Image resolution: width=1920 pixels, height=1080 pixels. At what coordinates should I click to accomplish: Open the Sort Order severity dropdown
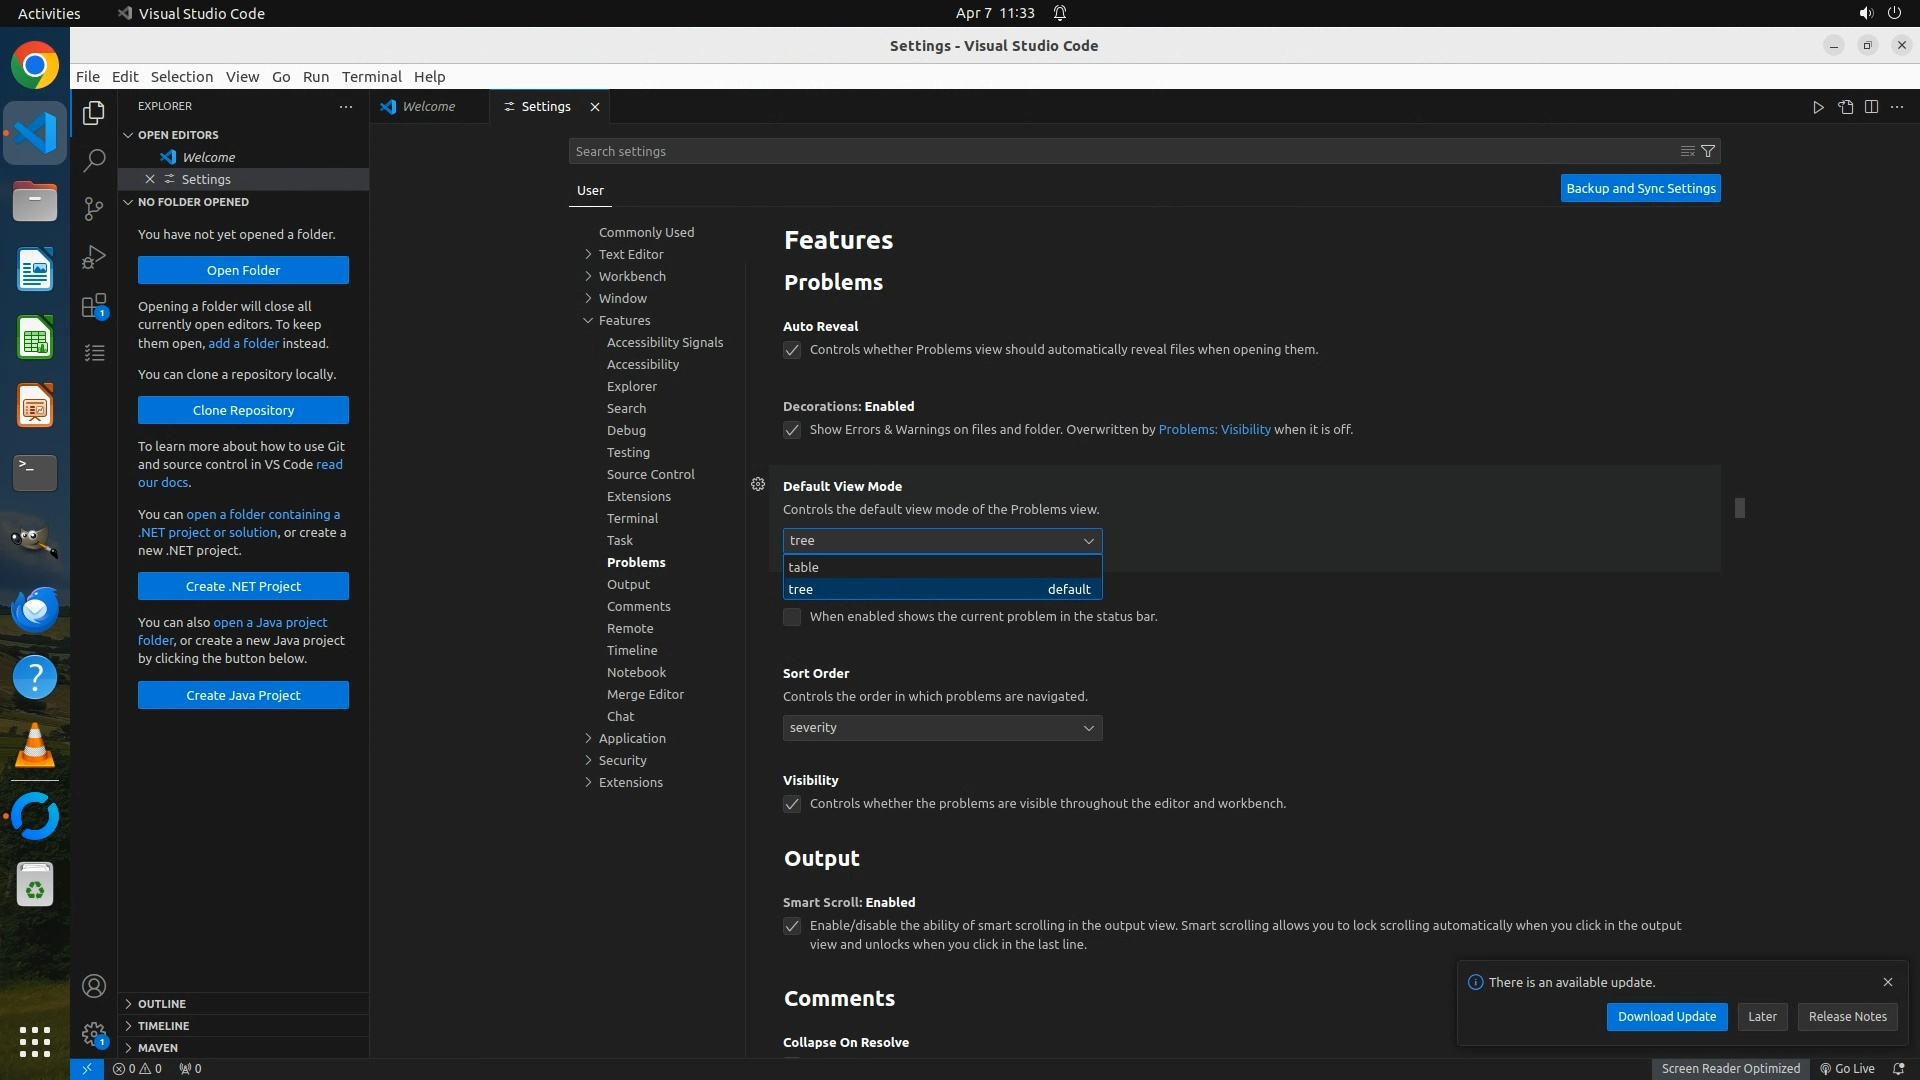942,728
